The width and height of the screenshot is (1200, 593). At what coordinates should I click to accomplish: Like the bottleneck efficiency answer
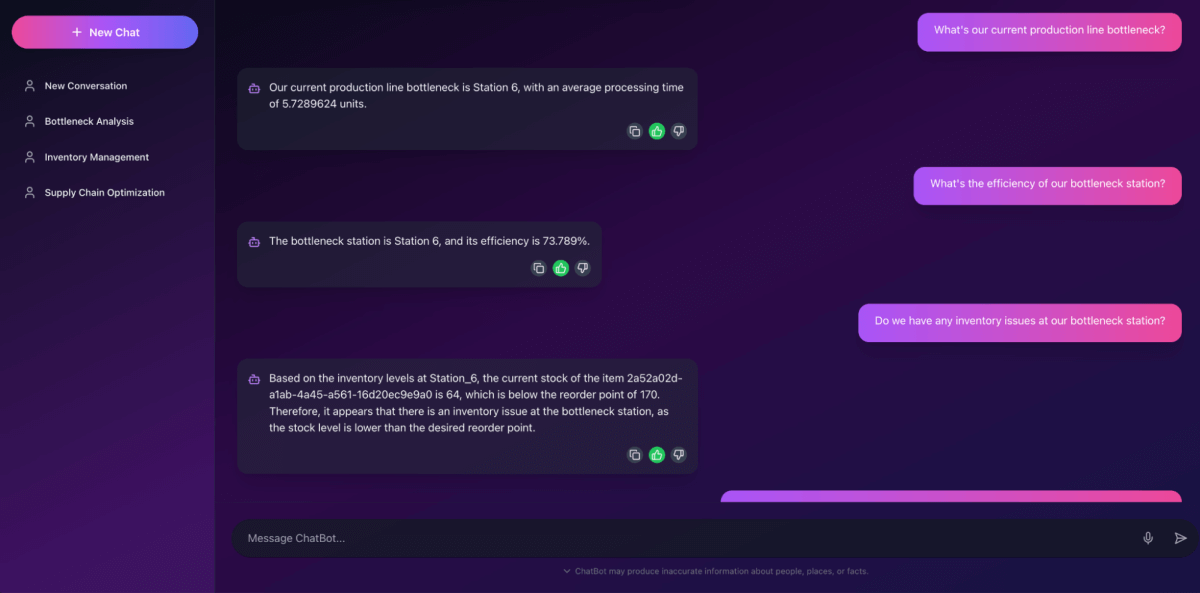(561, 268)
